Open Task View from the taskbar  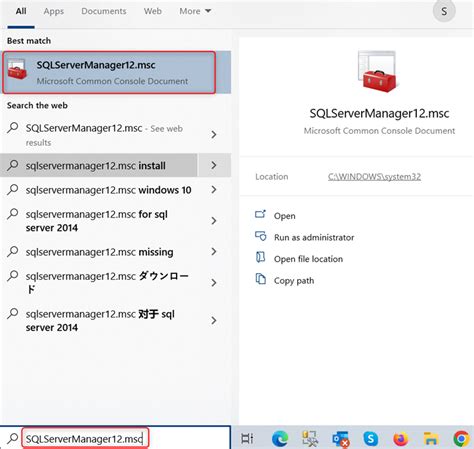click(x=247, y=439)
